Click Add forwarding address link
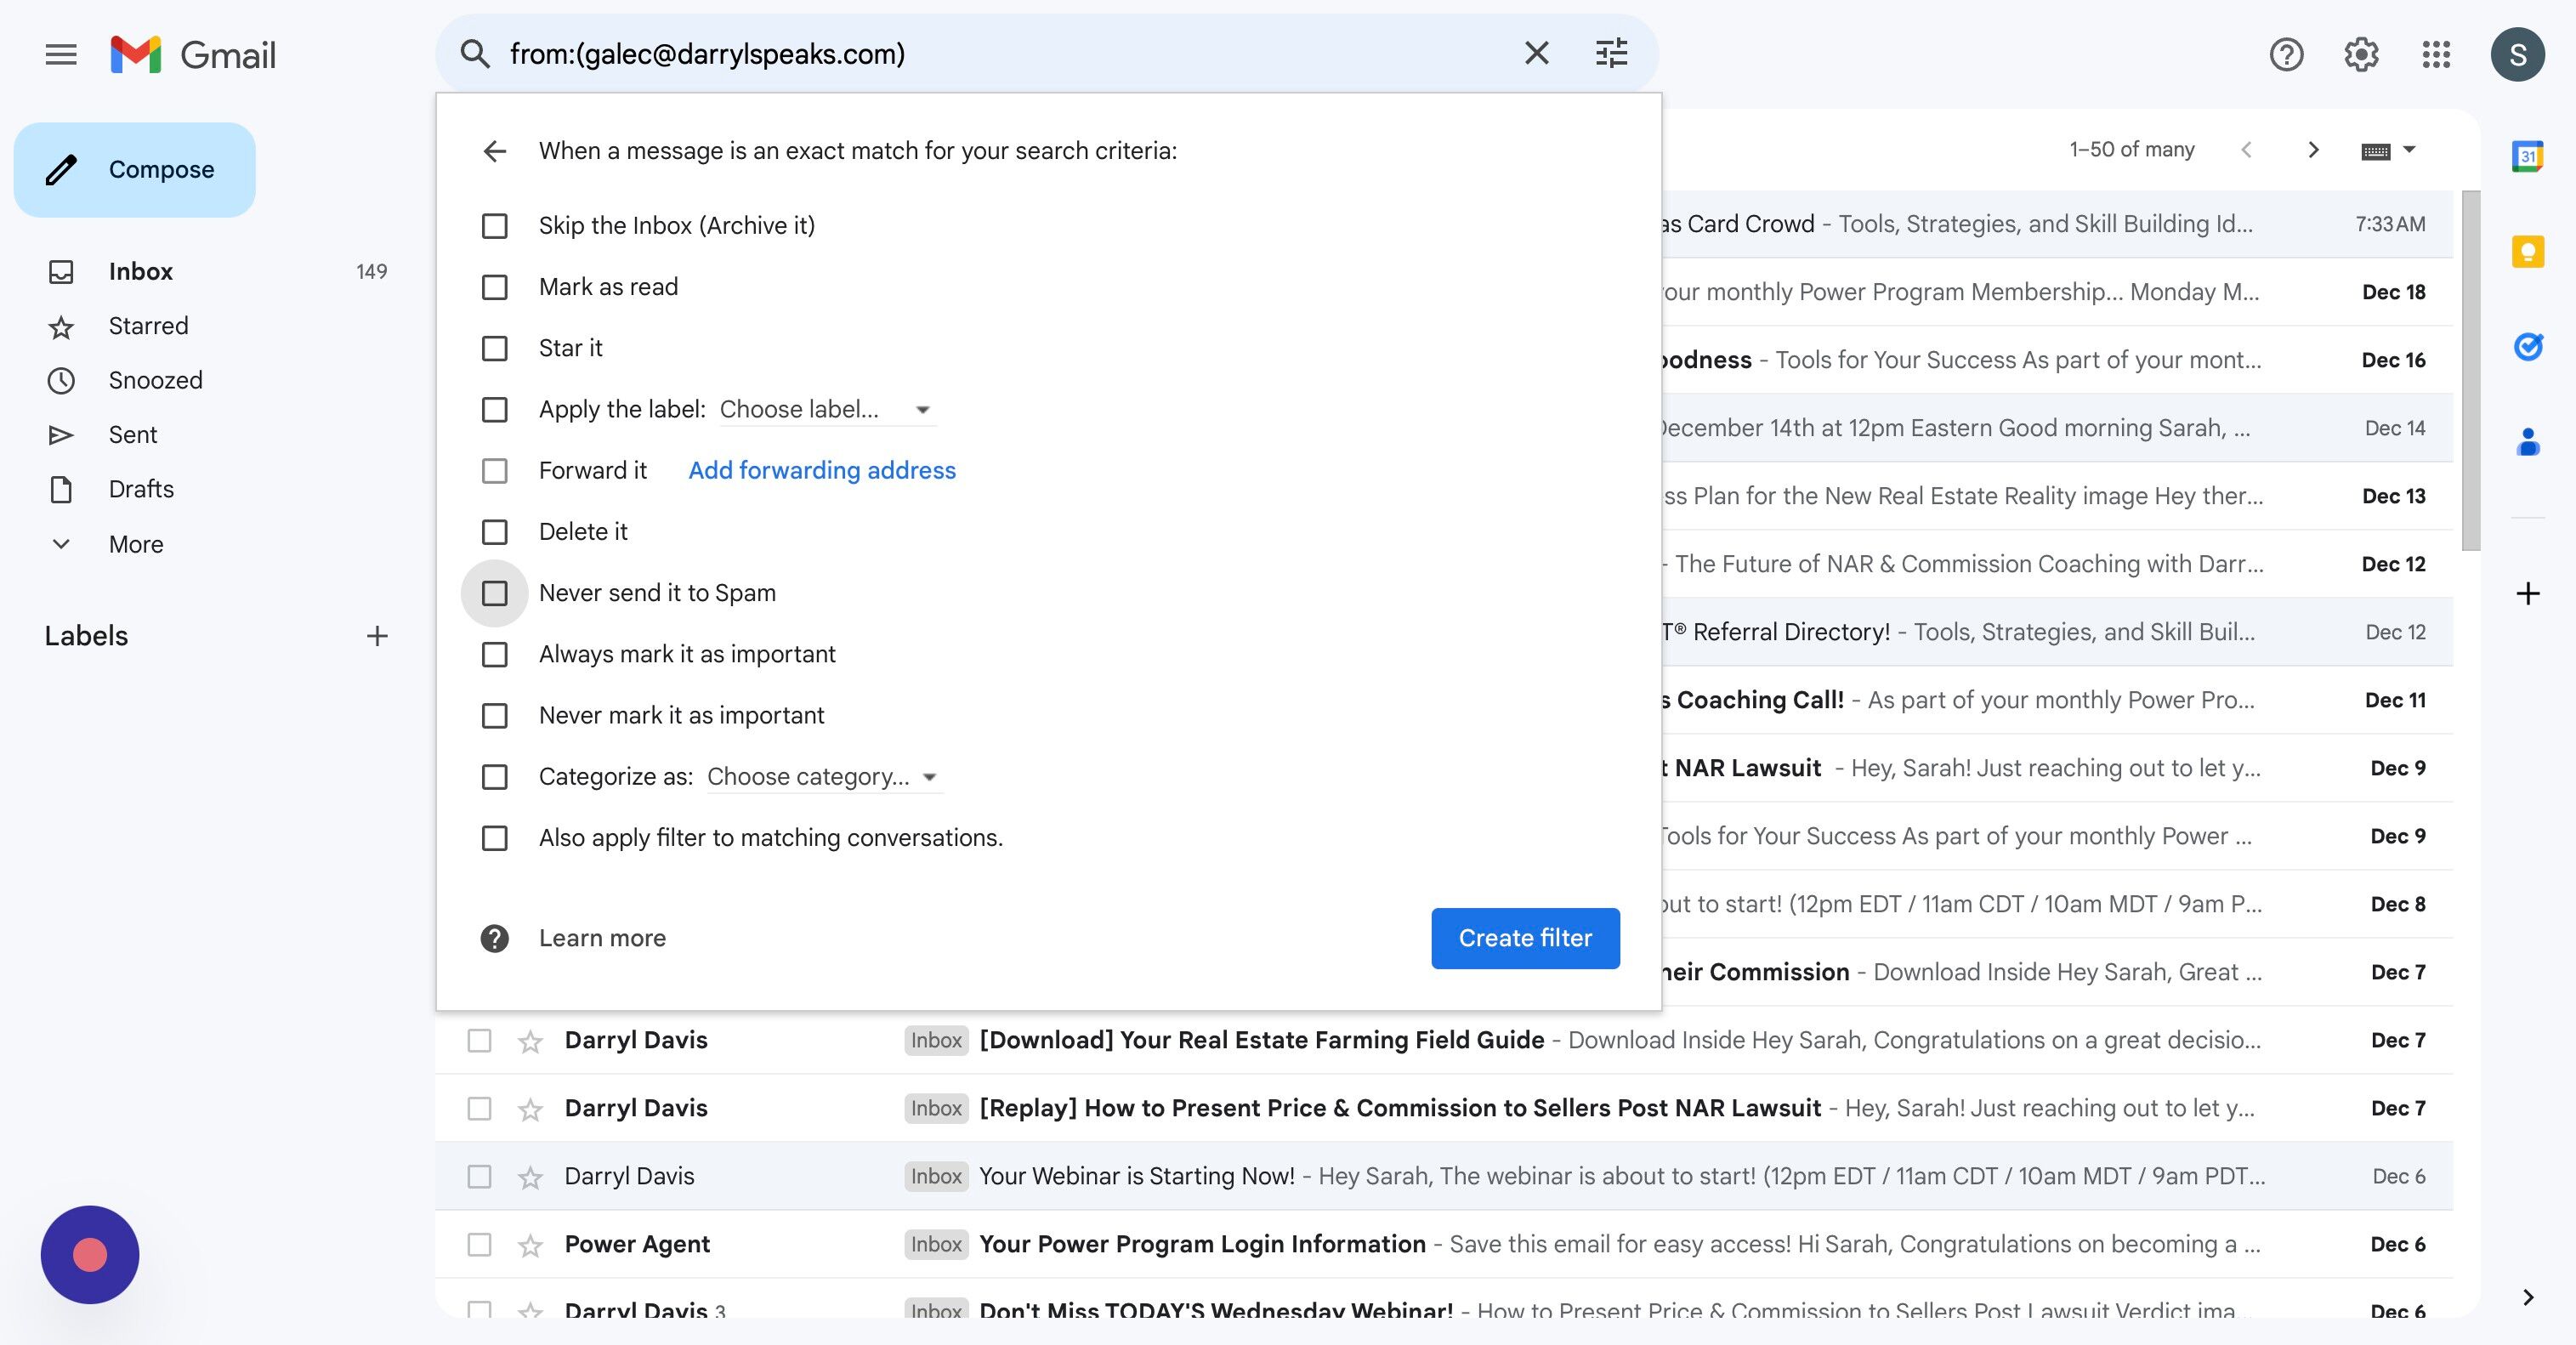2576x1345 pixels. point(821,471)
